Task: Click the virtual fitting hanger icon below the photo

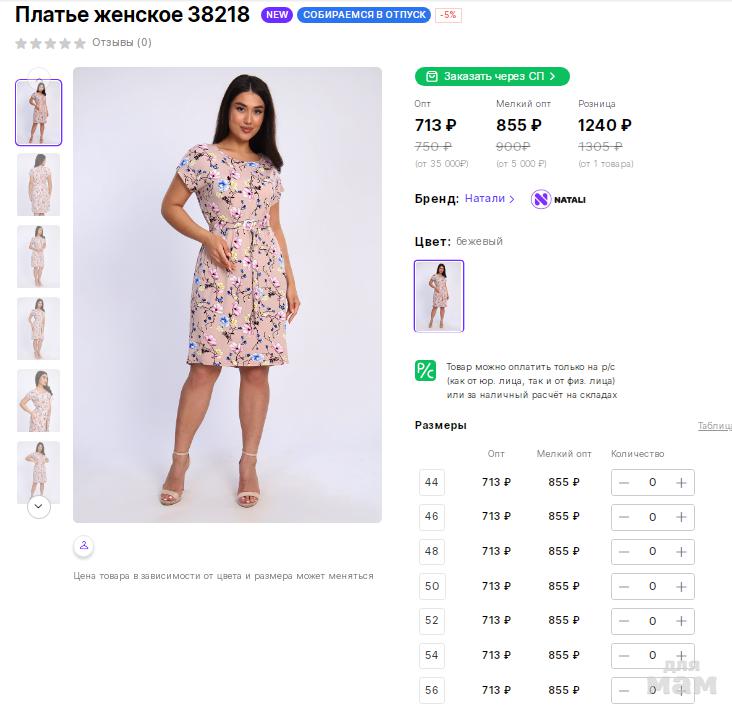Action: (84, 545)
